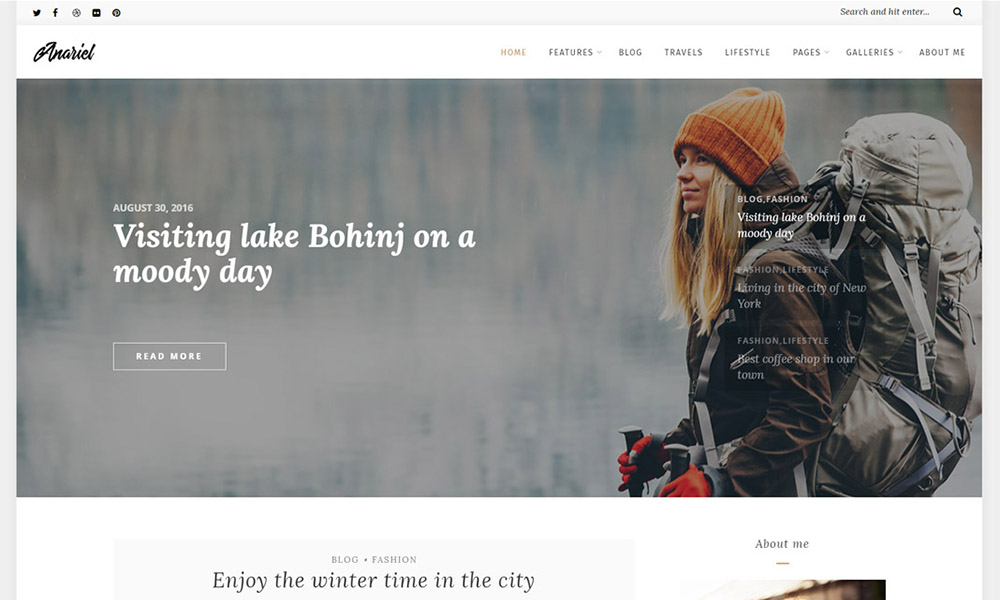Click the Read More button
Image resolution: width=1000 pixels, height=600 pixels.
170,356
